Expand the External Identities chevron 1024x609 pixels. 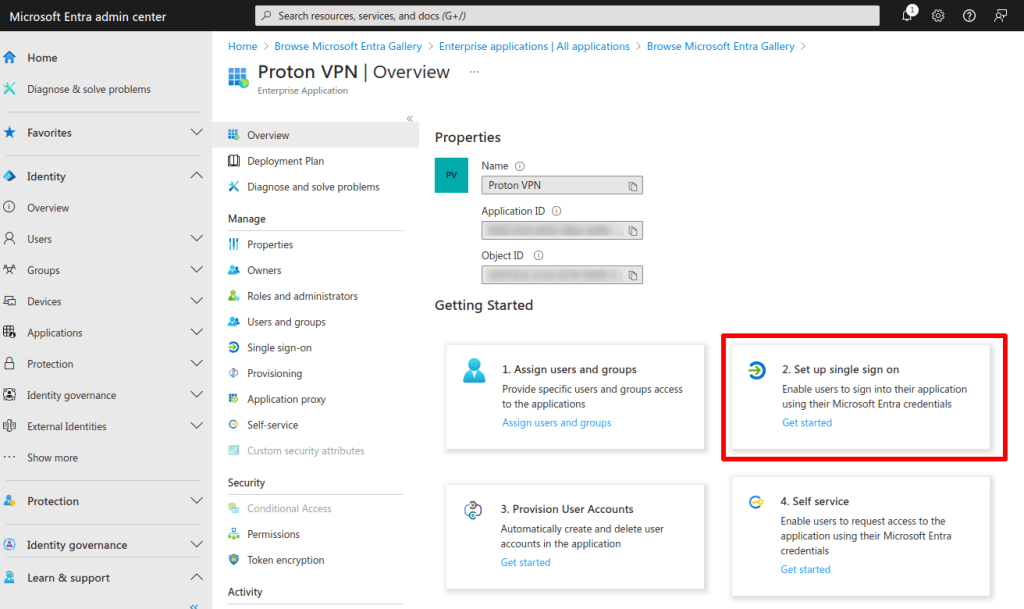pos(196,426)
